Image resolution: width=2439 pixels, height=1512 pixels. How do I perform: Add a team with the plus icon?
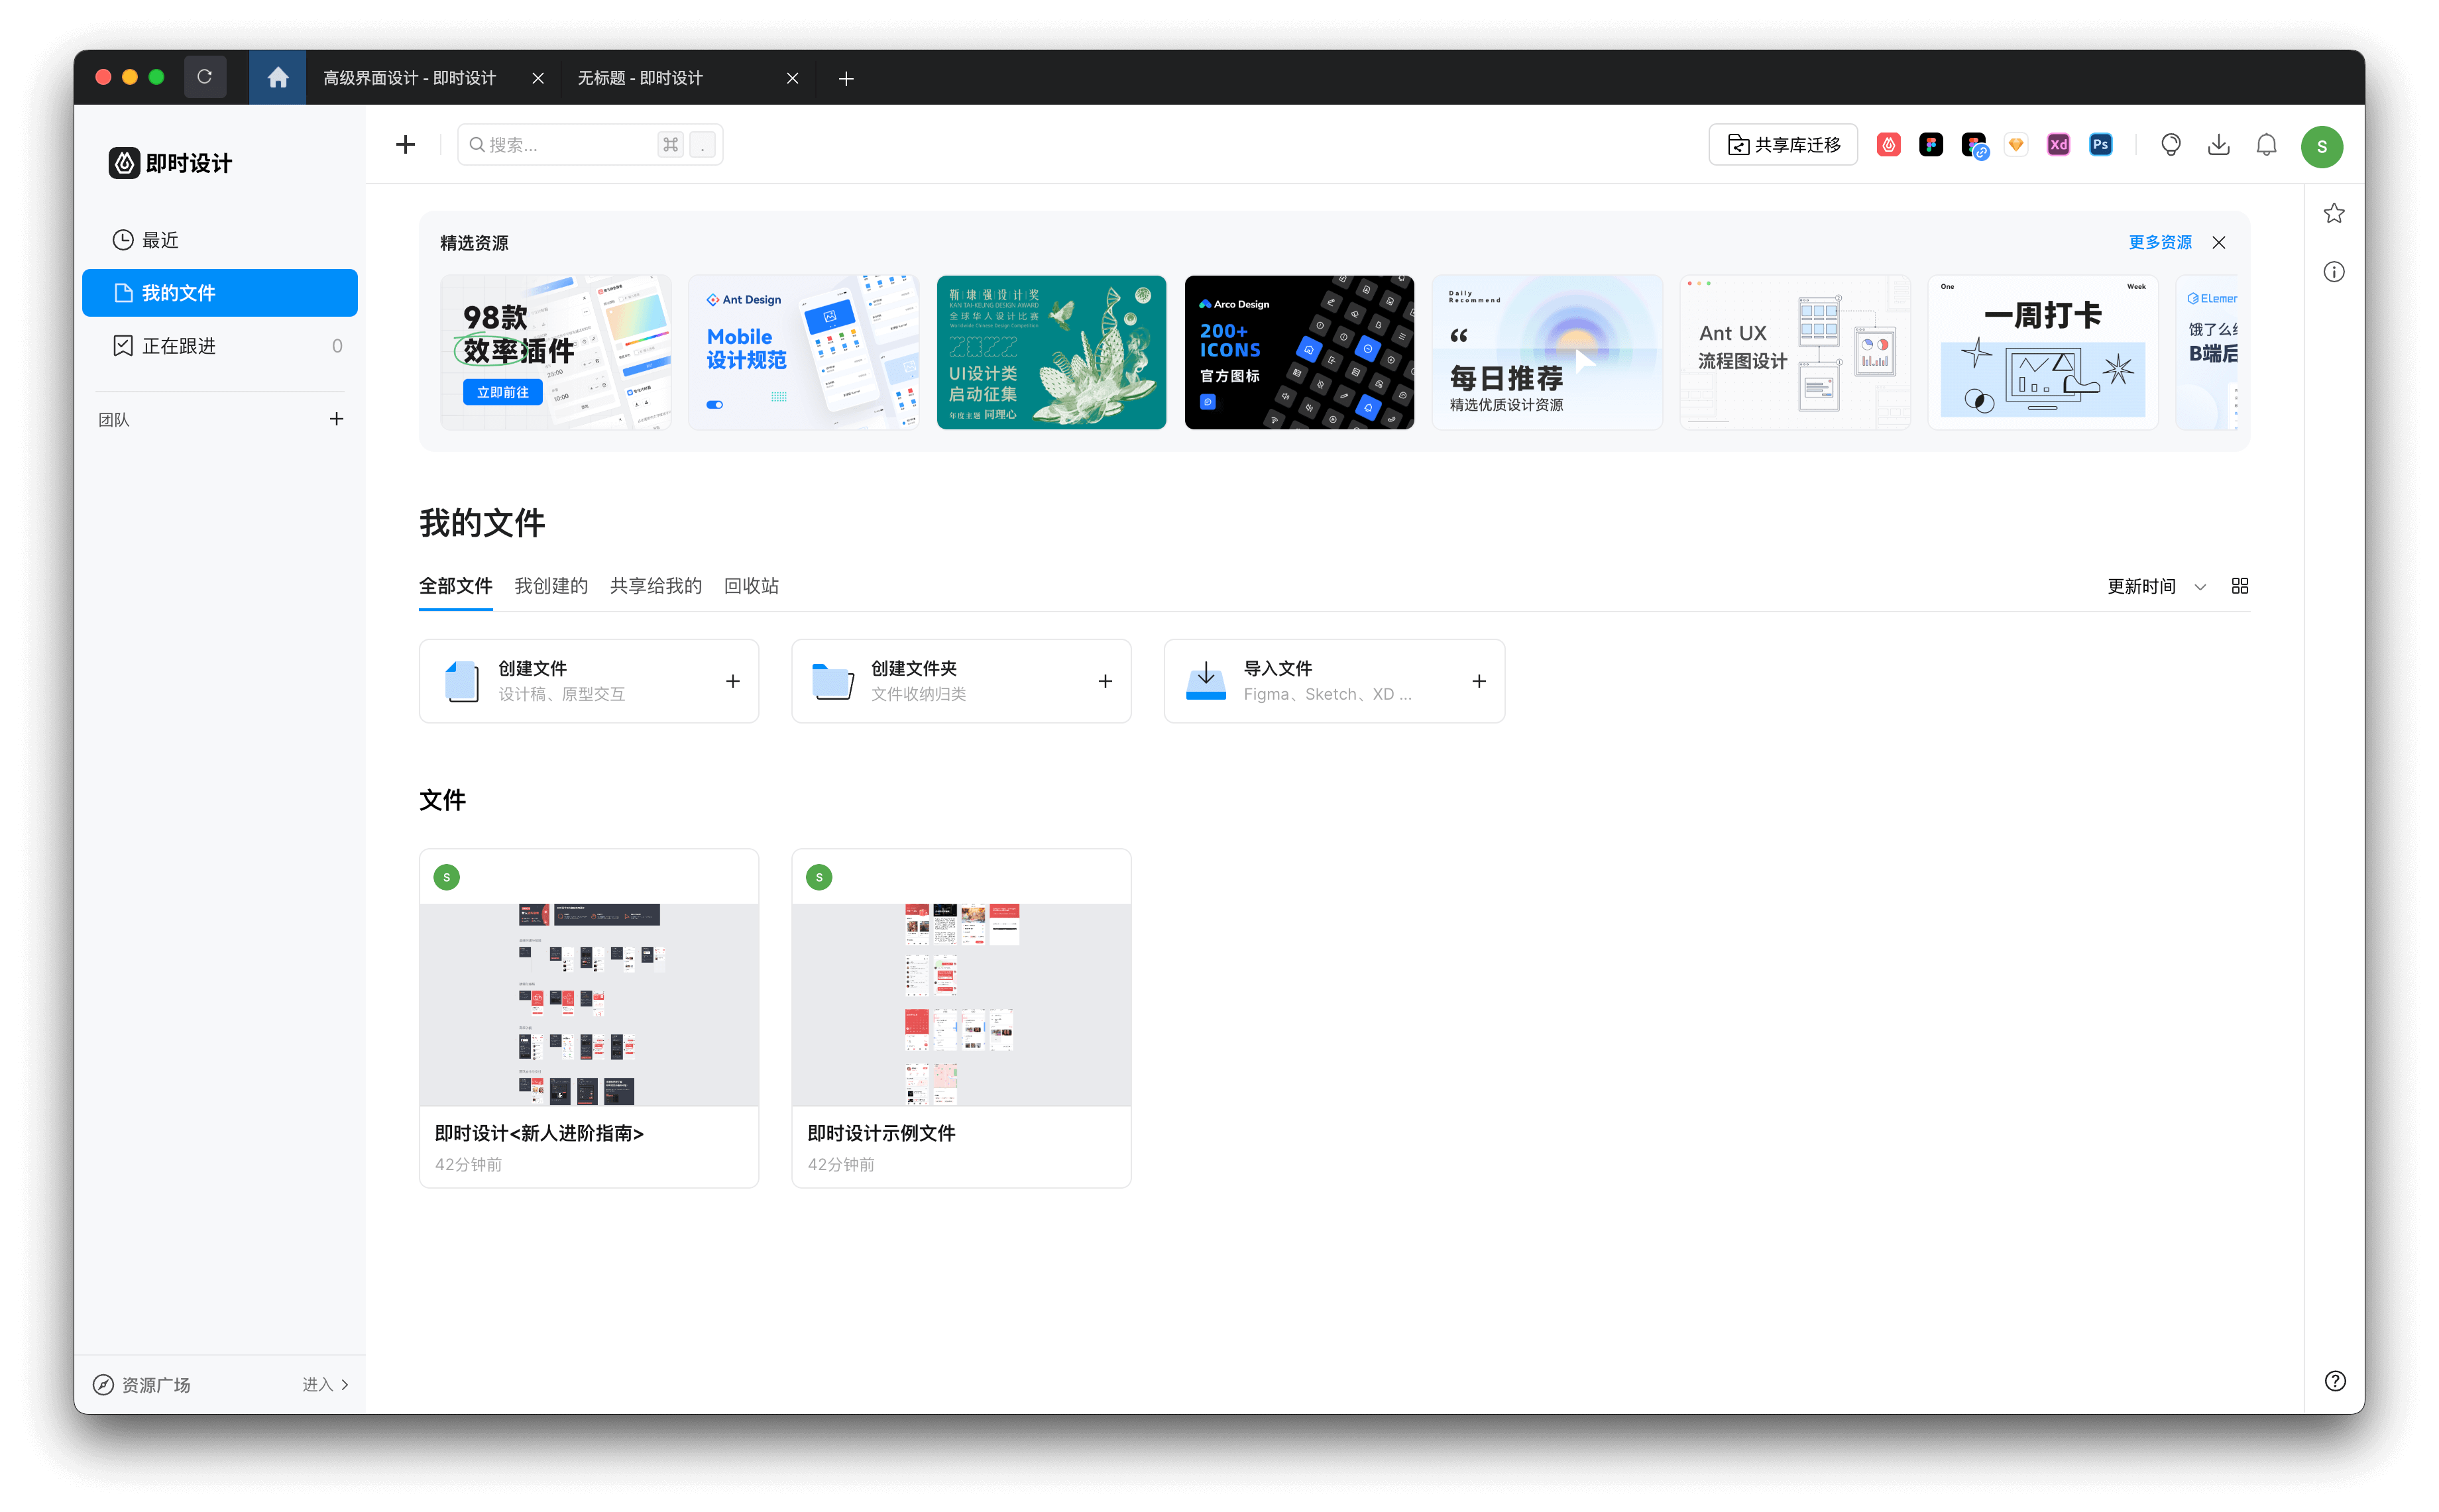click(336, 419)
